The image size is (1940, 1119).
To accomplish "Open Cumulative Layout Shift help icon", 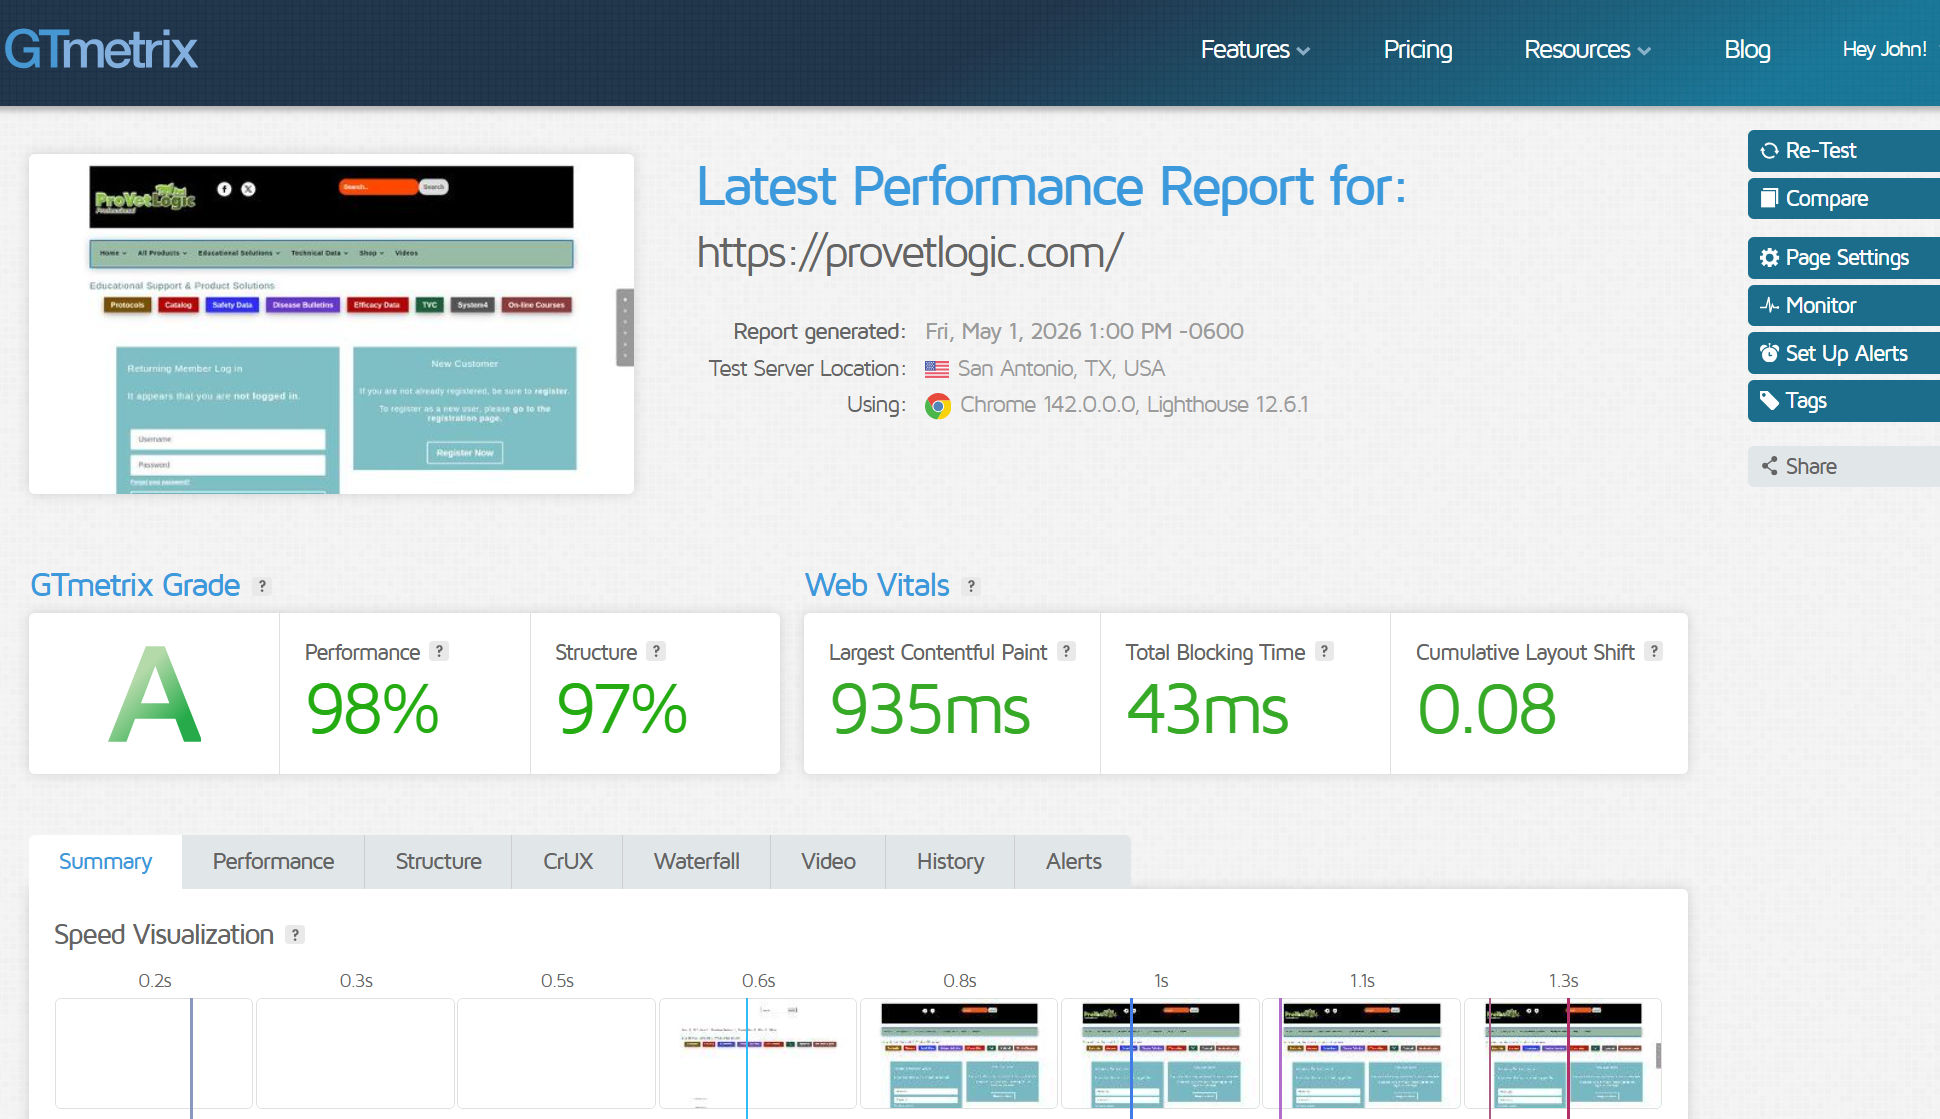I will click(x=1654, y=651).
